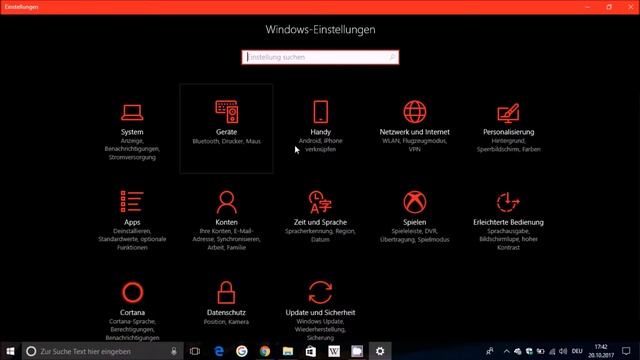Open the Handy phone icon
The height and width of the screenshot is (360, 640).
pos(320,111)
